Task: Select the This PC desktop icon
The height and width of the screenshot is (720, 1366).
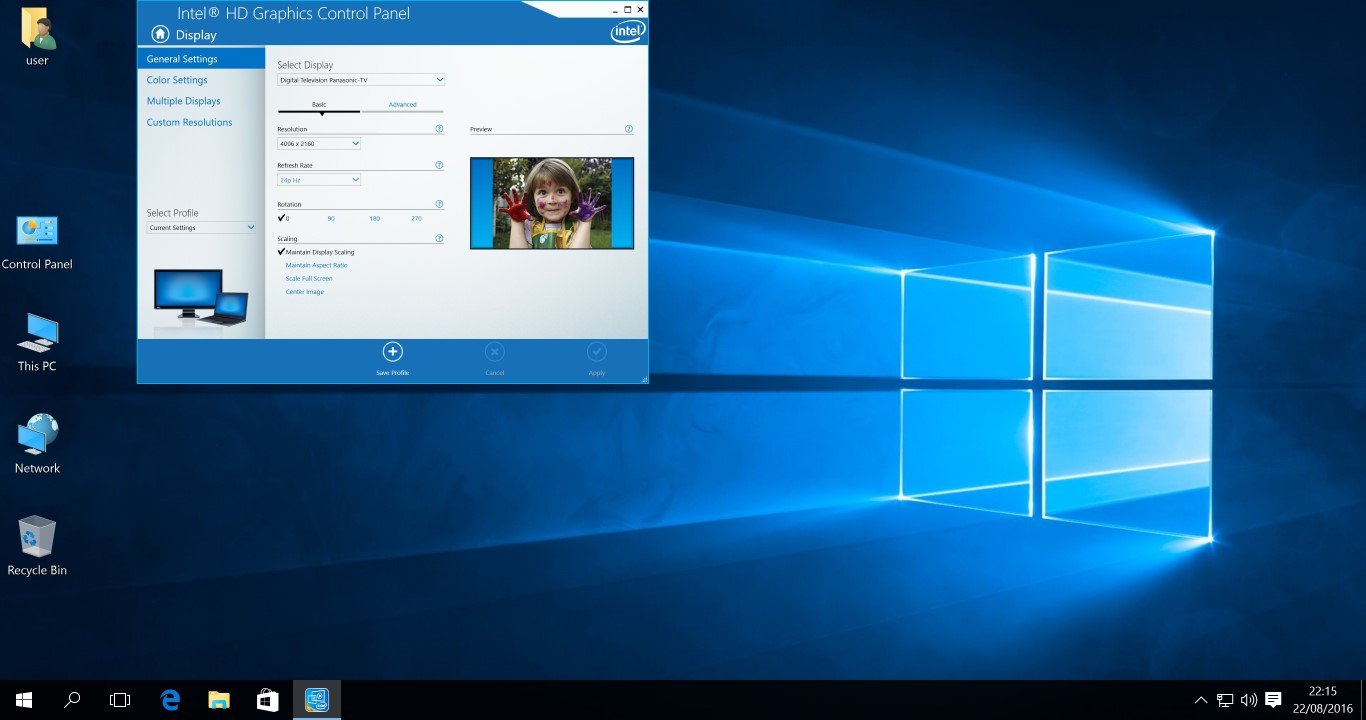Action: point(37,343)
